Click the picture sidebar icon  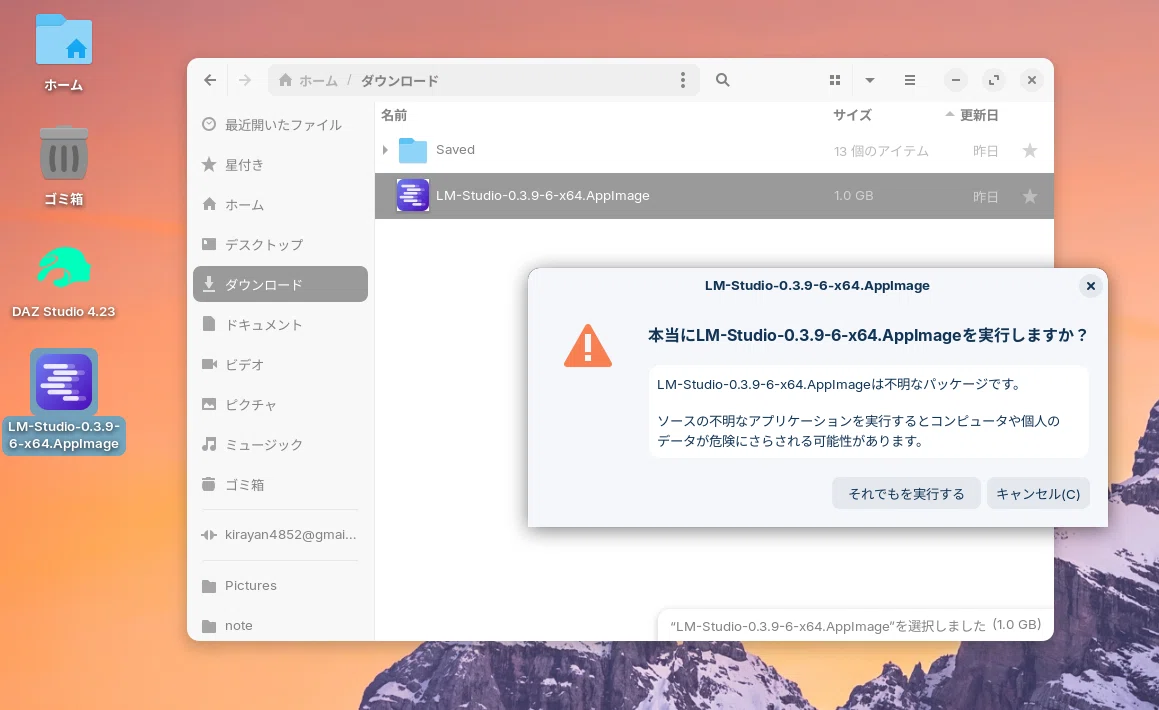pos(209,404)
